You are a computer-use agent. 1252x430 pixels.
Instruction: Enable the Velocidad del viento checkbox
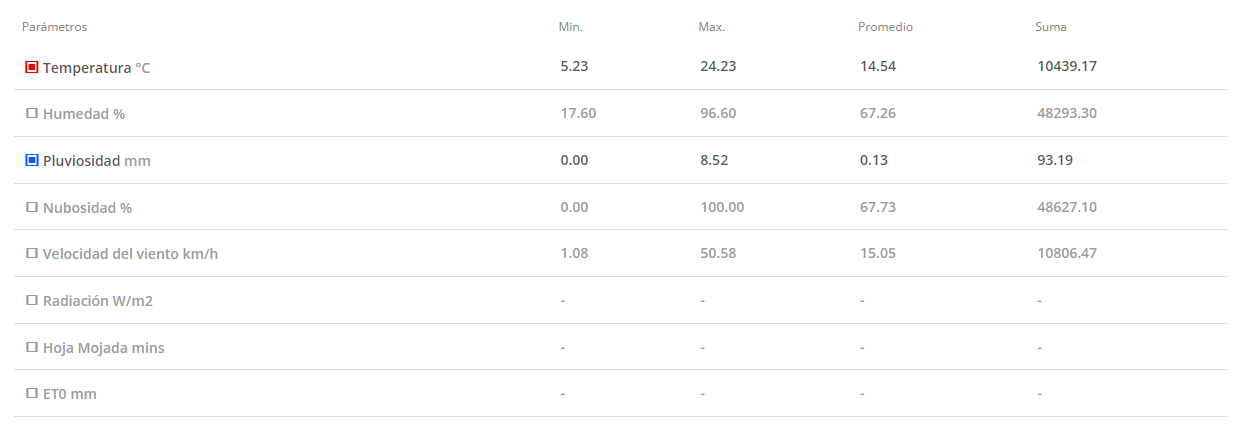pos(32,253)
